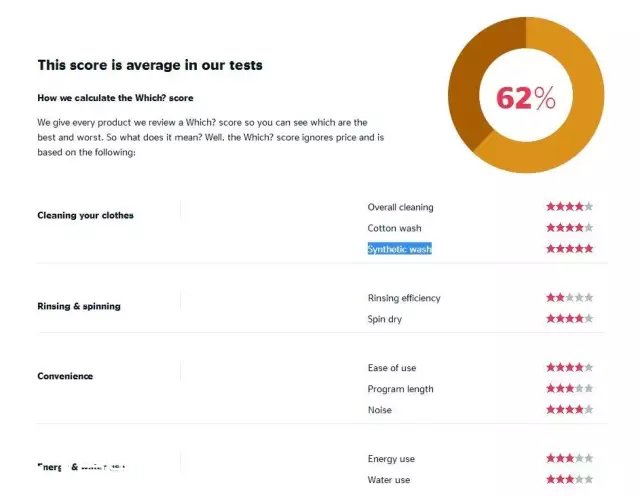Click the Spin dry star rating

tap(569, 318)
